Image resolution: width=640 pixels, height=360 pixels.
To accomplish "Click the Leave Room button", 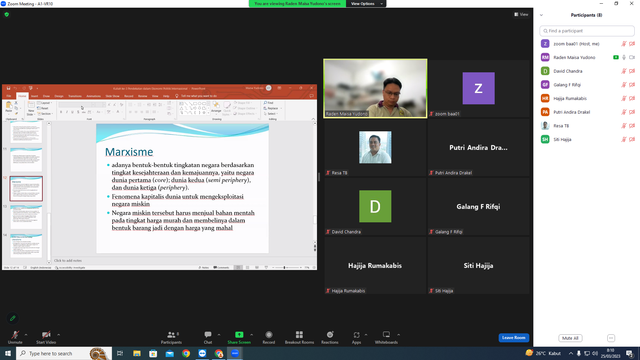I will pos(513,338).
